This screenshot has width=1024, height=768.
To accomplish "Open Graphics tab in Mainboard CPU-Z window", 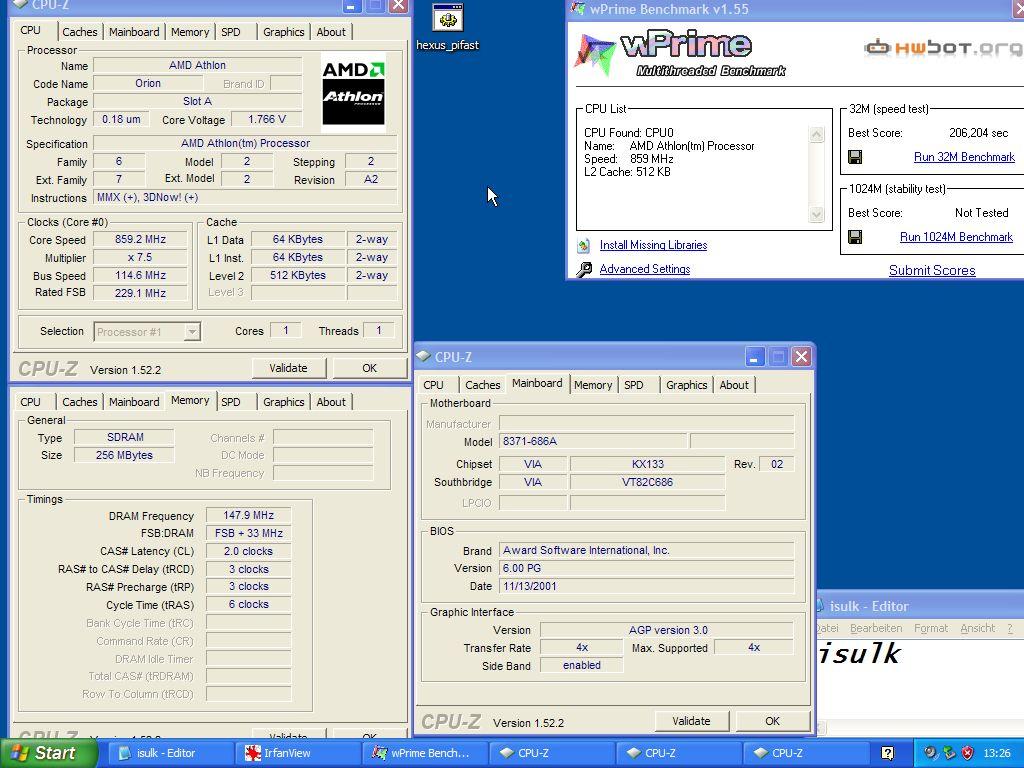I will tap(686, 385).
